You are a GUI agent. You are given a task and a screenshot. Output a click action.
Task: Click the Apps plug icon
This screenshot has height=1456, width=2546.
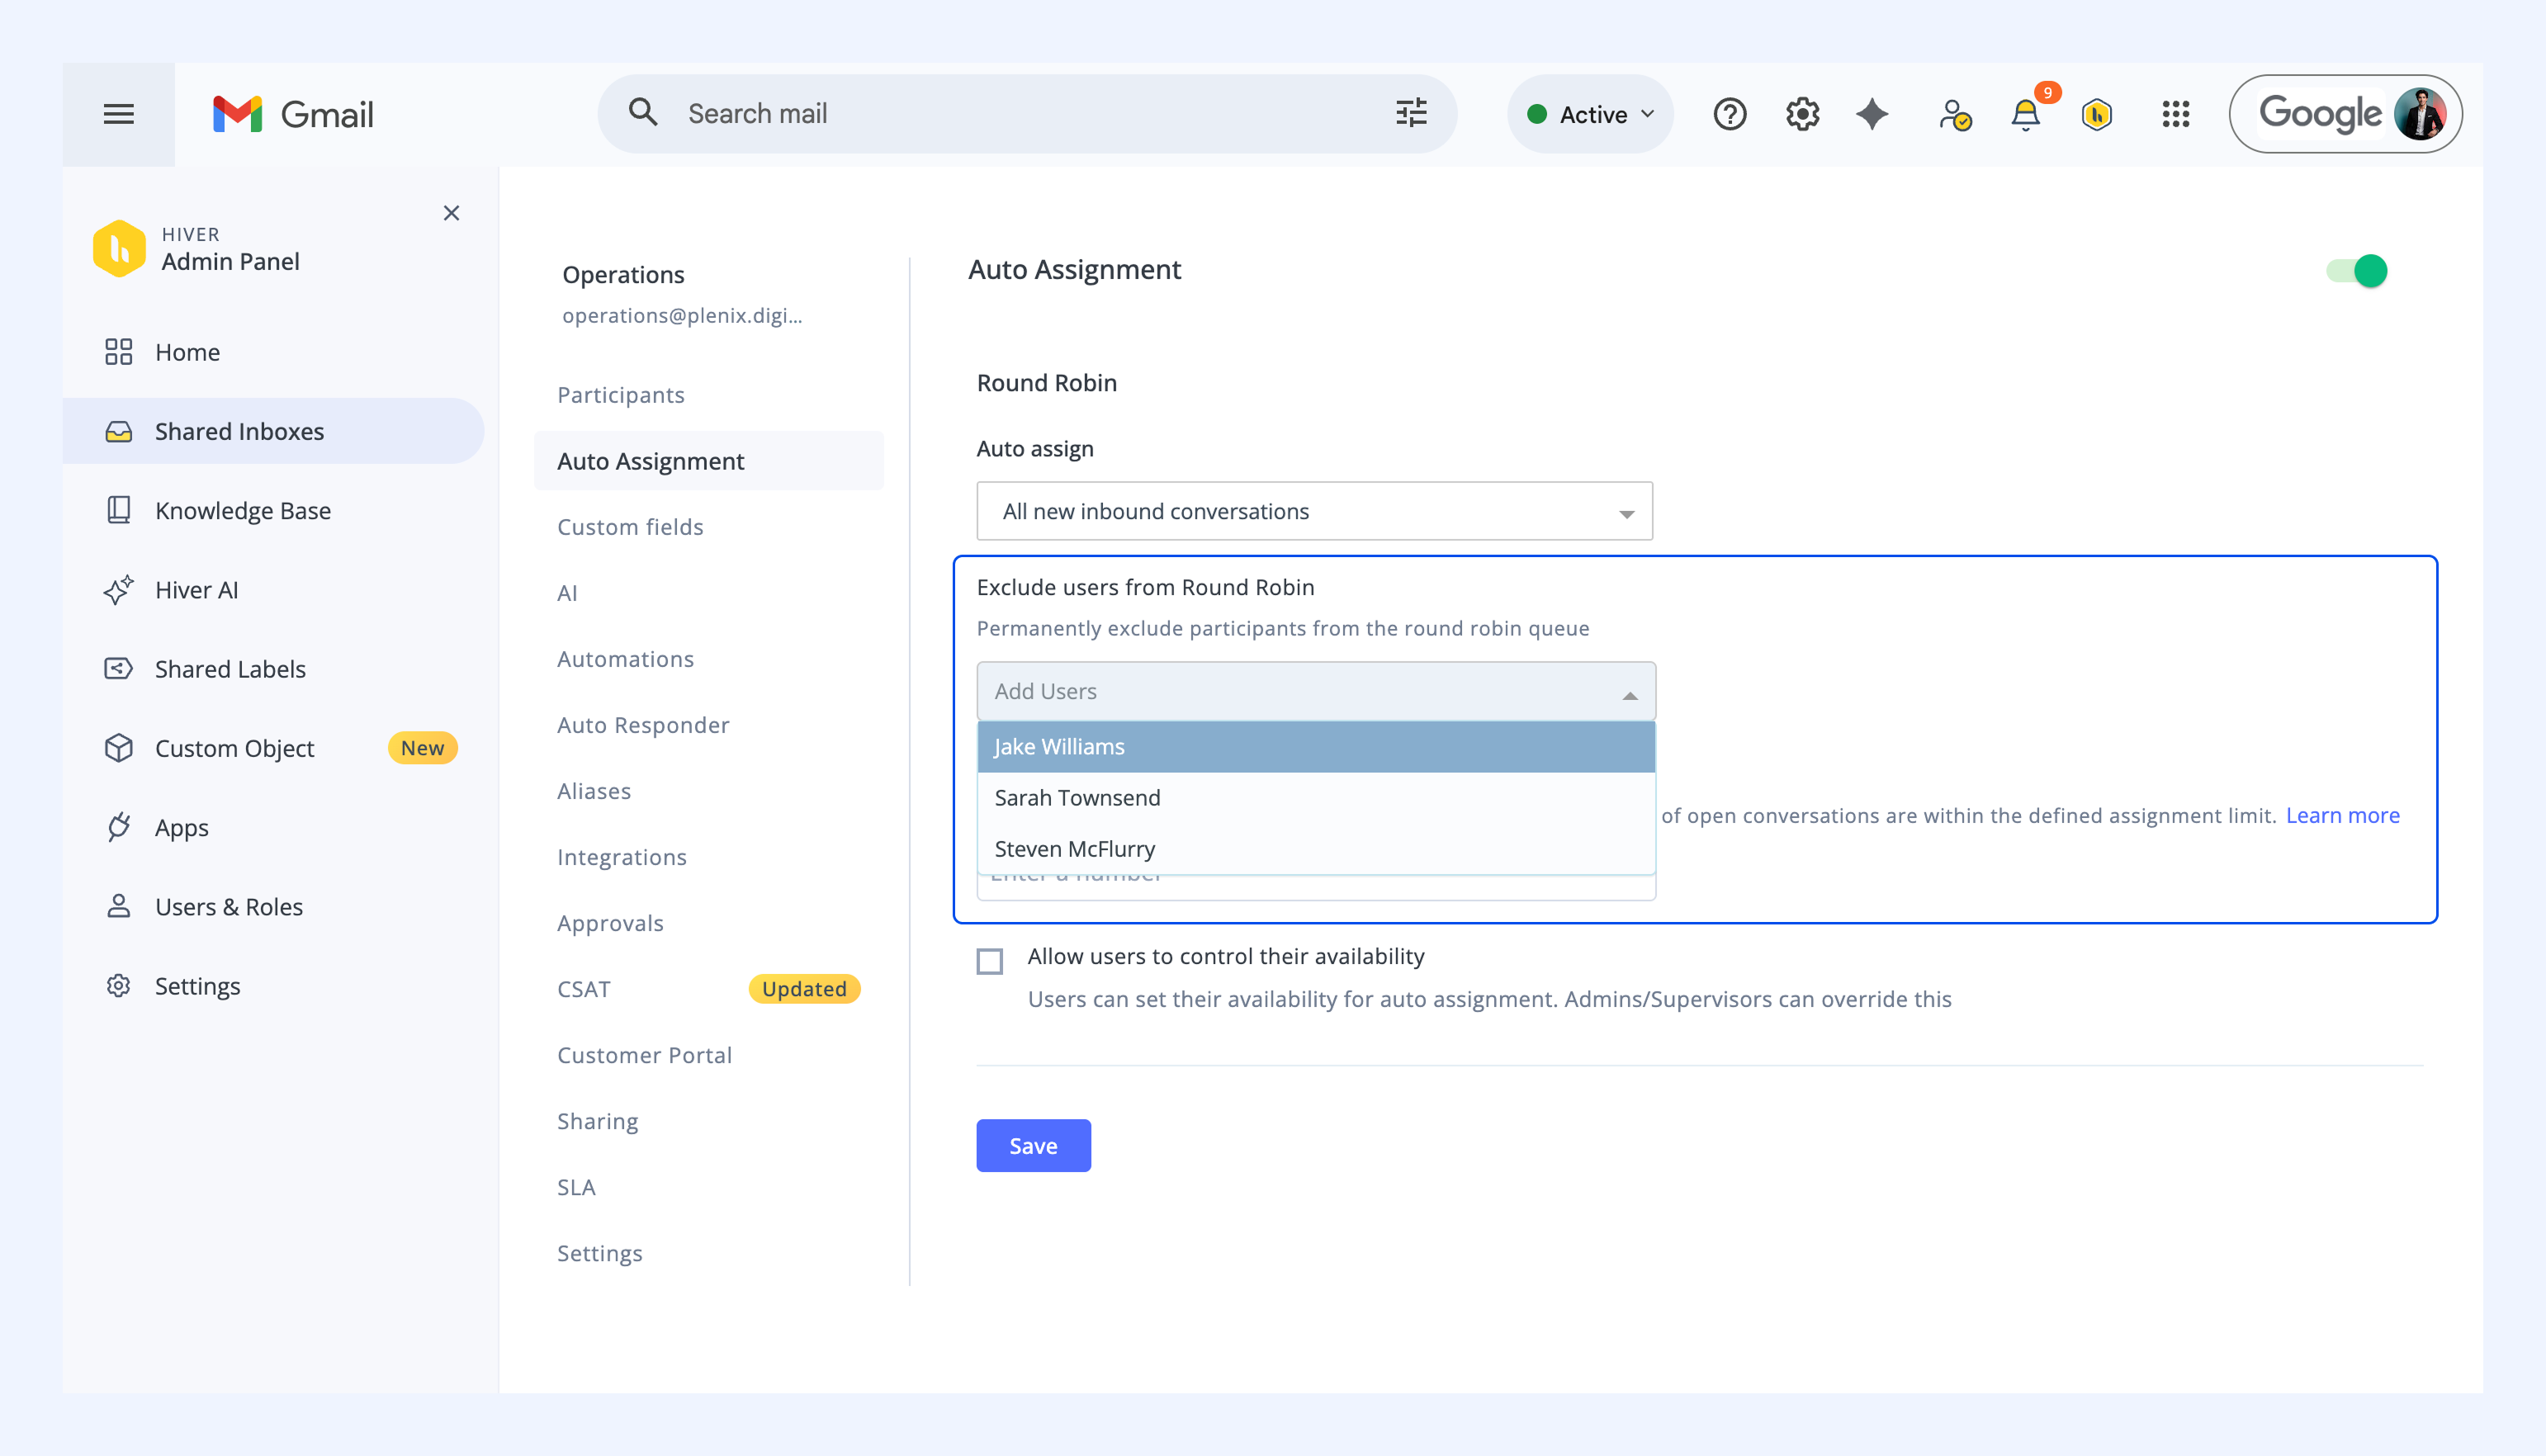pos(118,827)
